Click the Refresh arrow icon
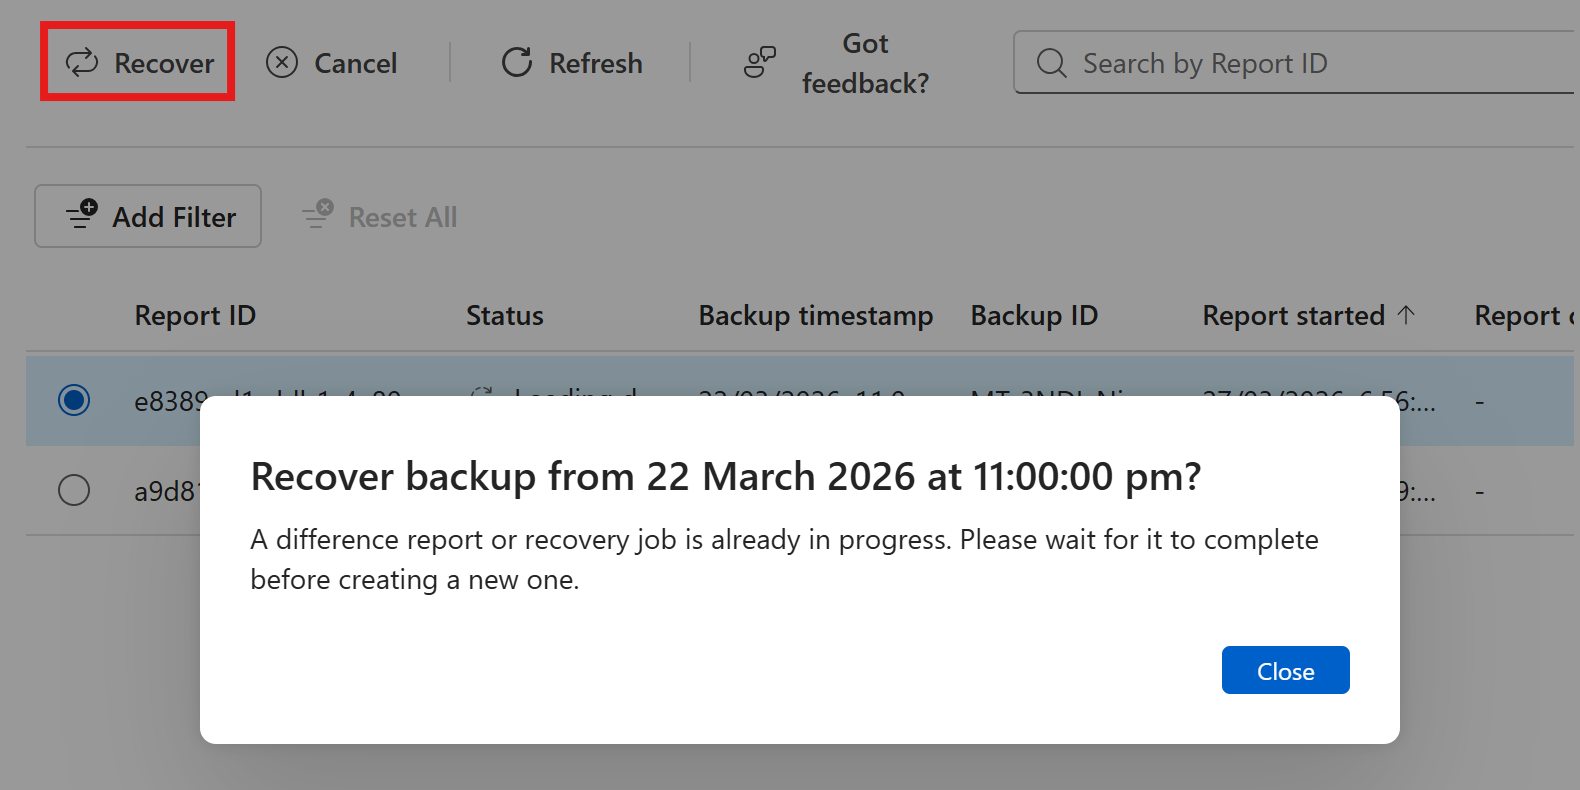Image resolution: width=1580 pixels, height=790 pixels. coord(517,62)
